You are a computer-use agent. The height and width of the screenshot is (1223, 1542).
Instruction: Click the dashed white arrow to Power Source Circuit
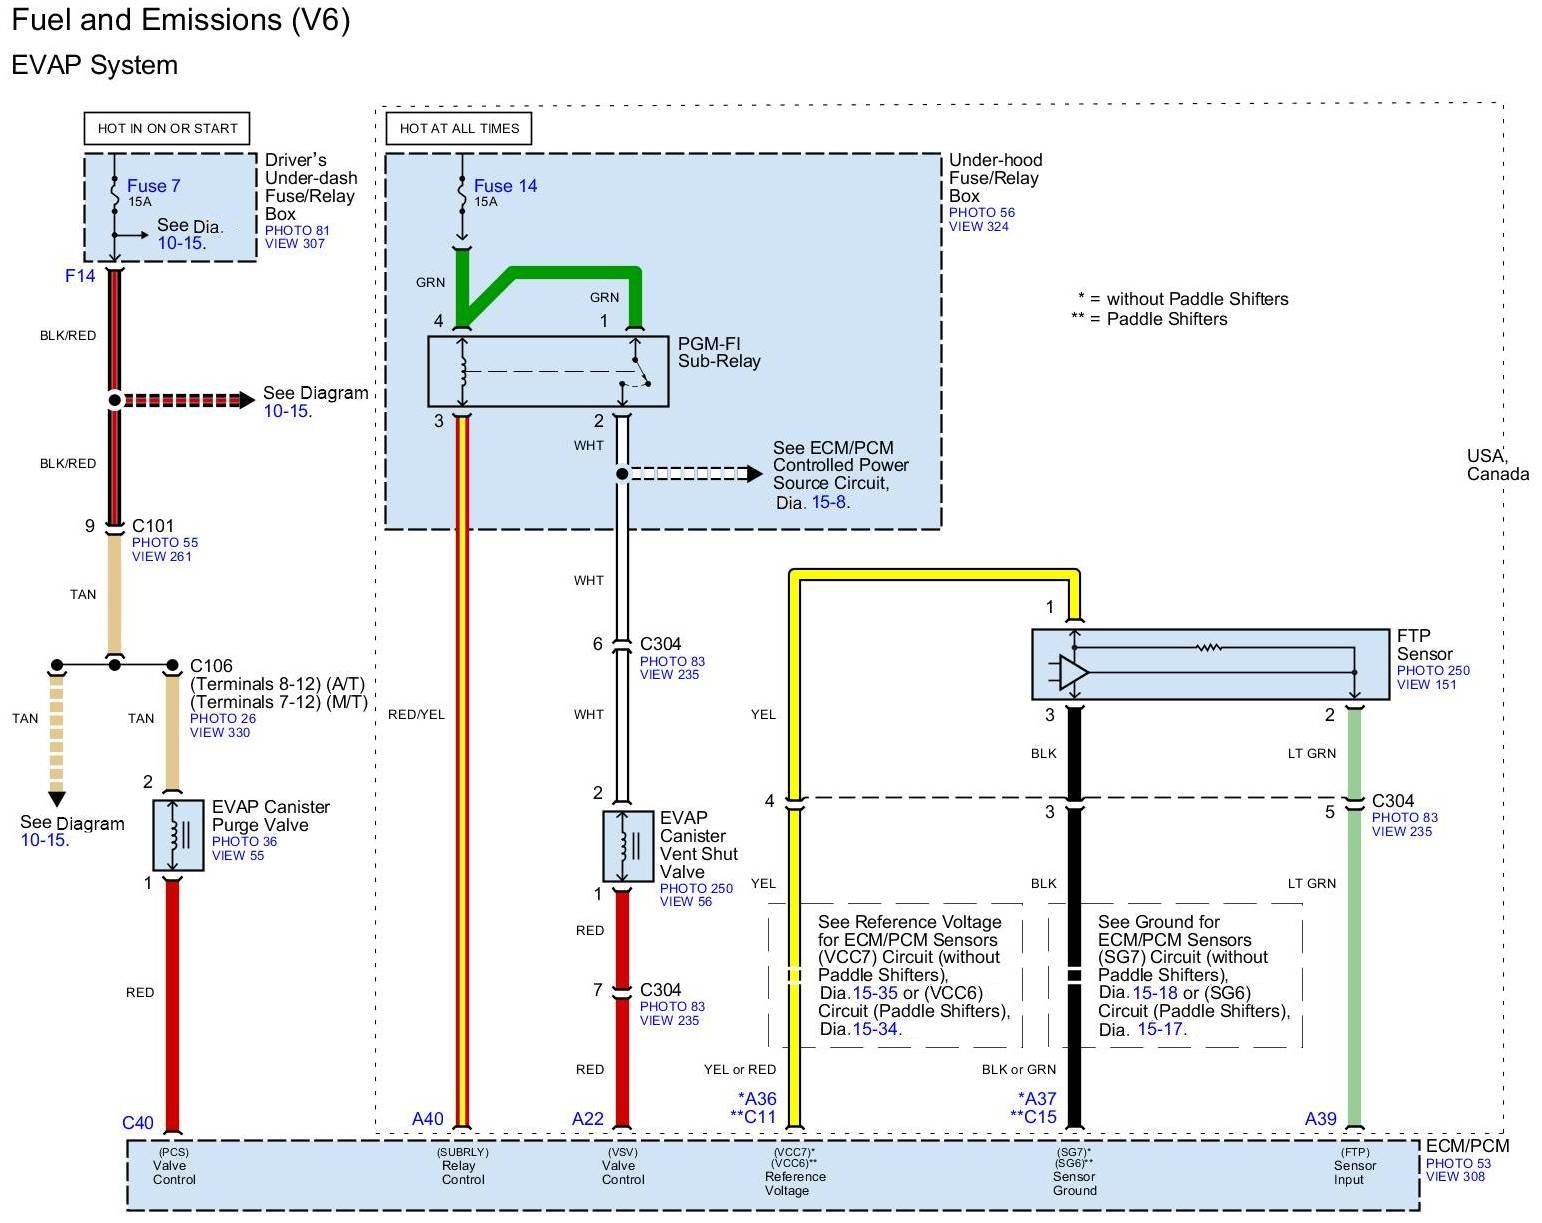692,473
